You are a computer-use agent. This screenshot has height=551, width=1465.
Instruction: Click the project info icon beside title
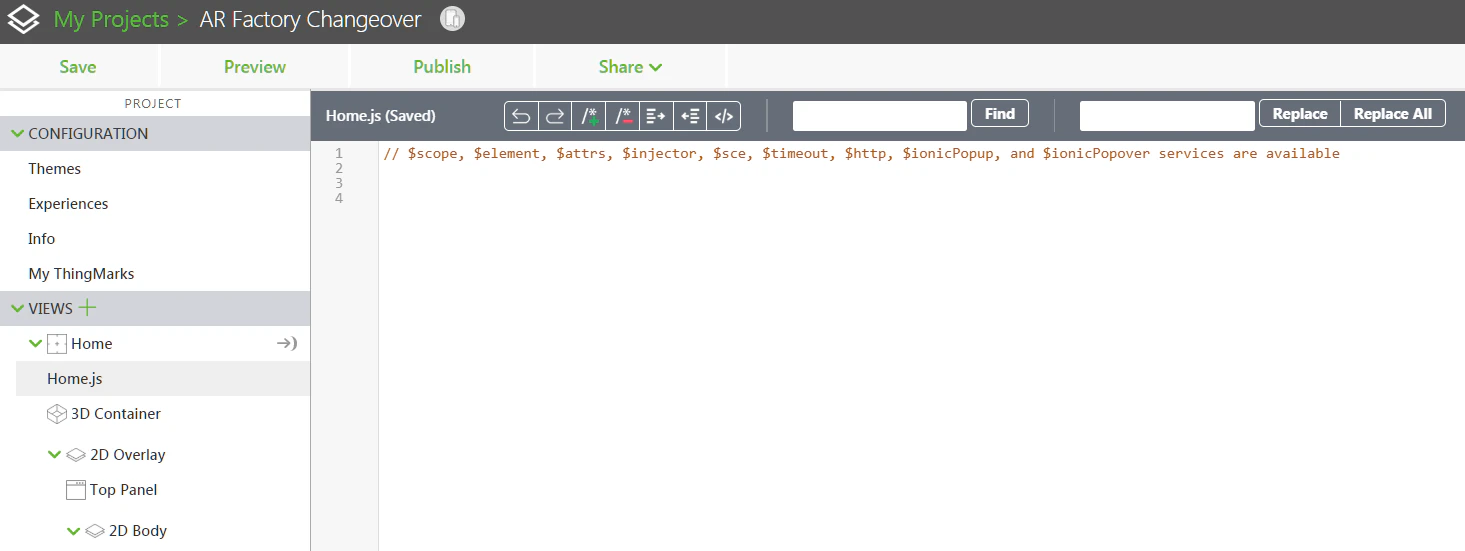point(453,19)
